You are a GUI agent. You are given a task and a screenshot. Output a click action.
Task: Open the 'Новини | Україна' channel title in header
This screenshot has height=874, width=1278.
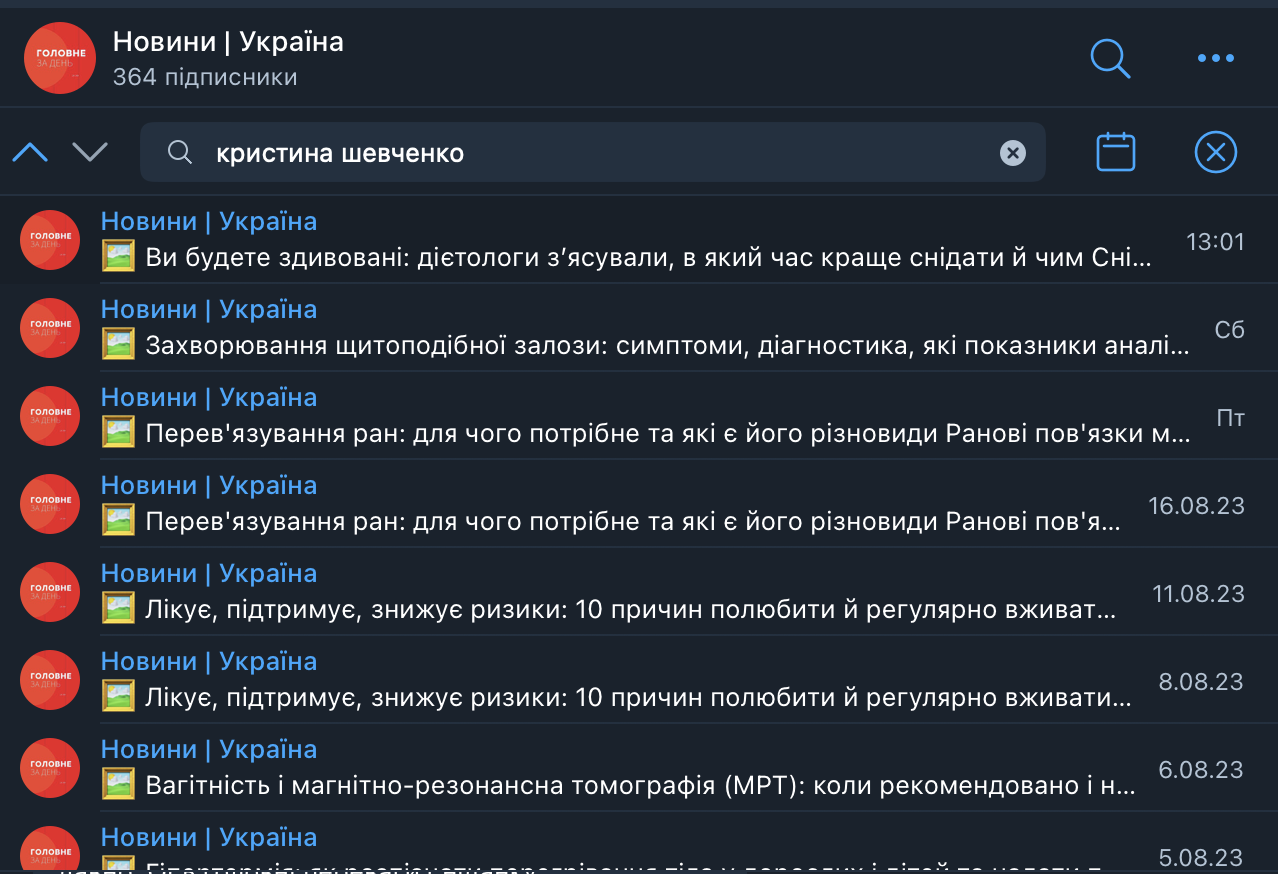pos(228,41)
